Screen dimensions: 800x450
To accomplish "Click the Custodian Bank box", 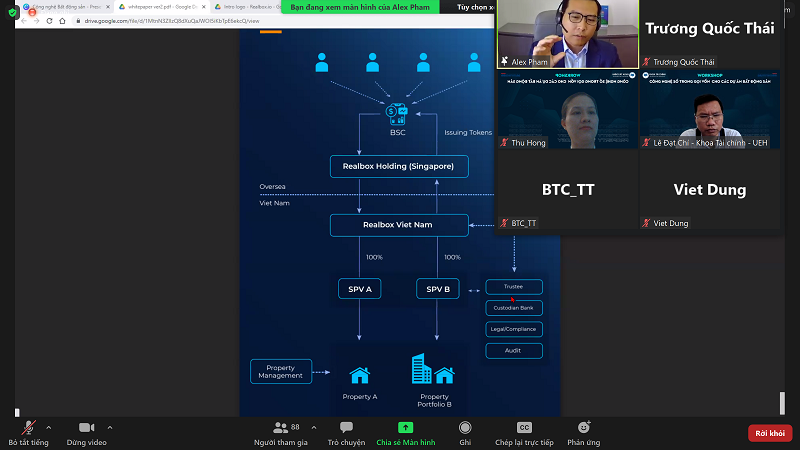I will 514,308.
